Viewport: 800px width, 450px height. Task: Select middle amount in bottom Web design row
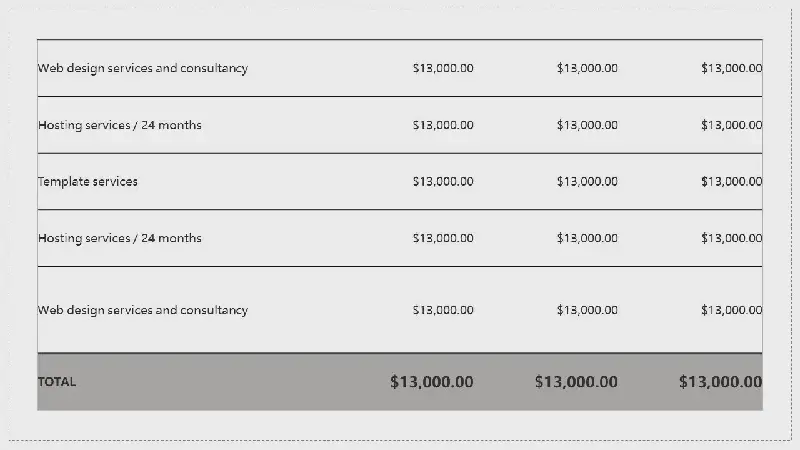[x=587, y=310]
